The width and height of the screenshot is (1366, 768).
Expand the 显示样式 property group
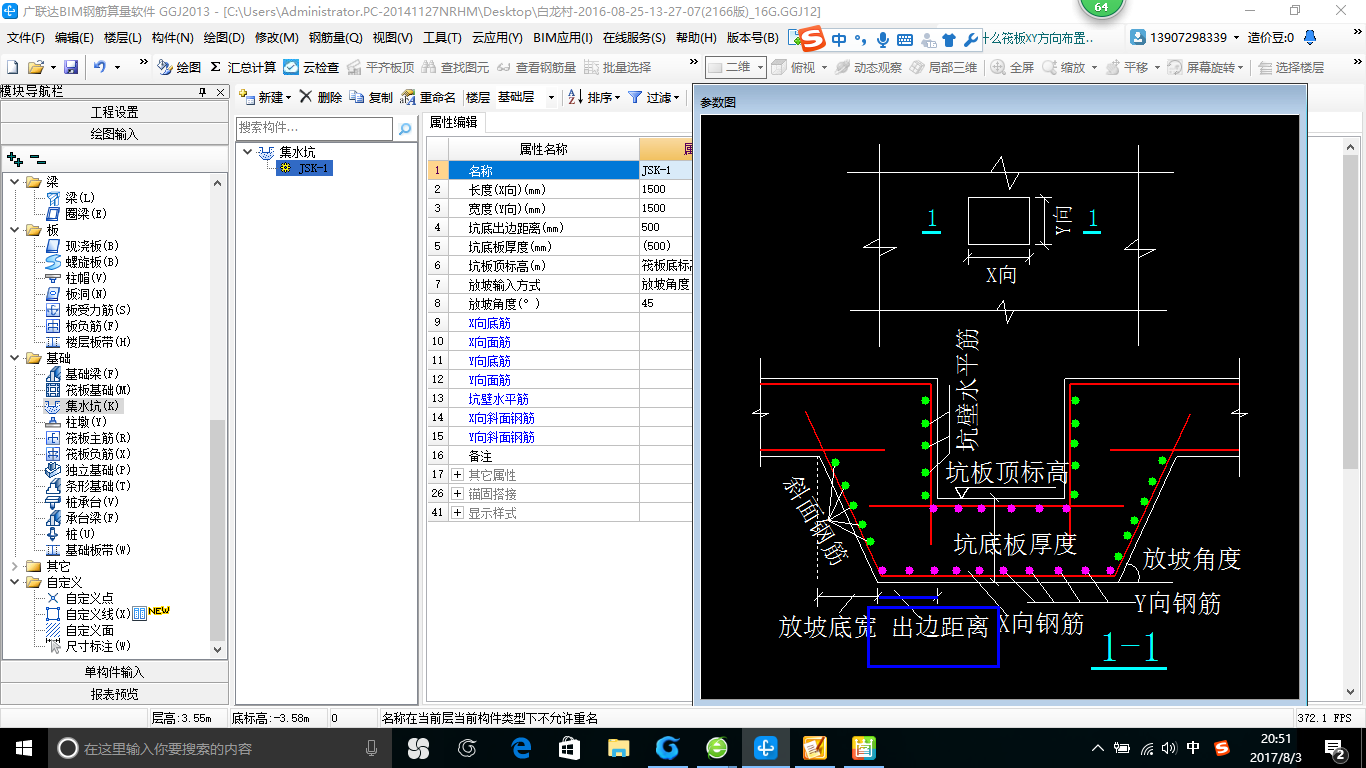[x=458, y=513]
